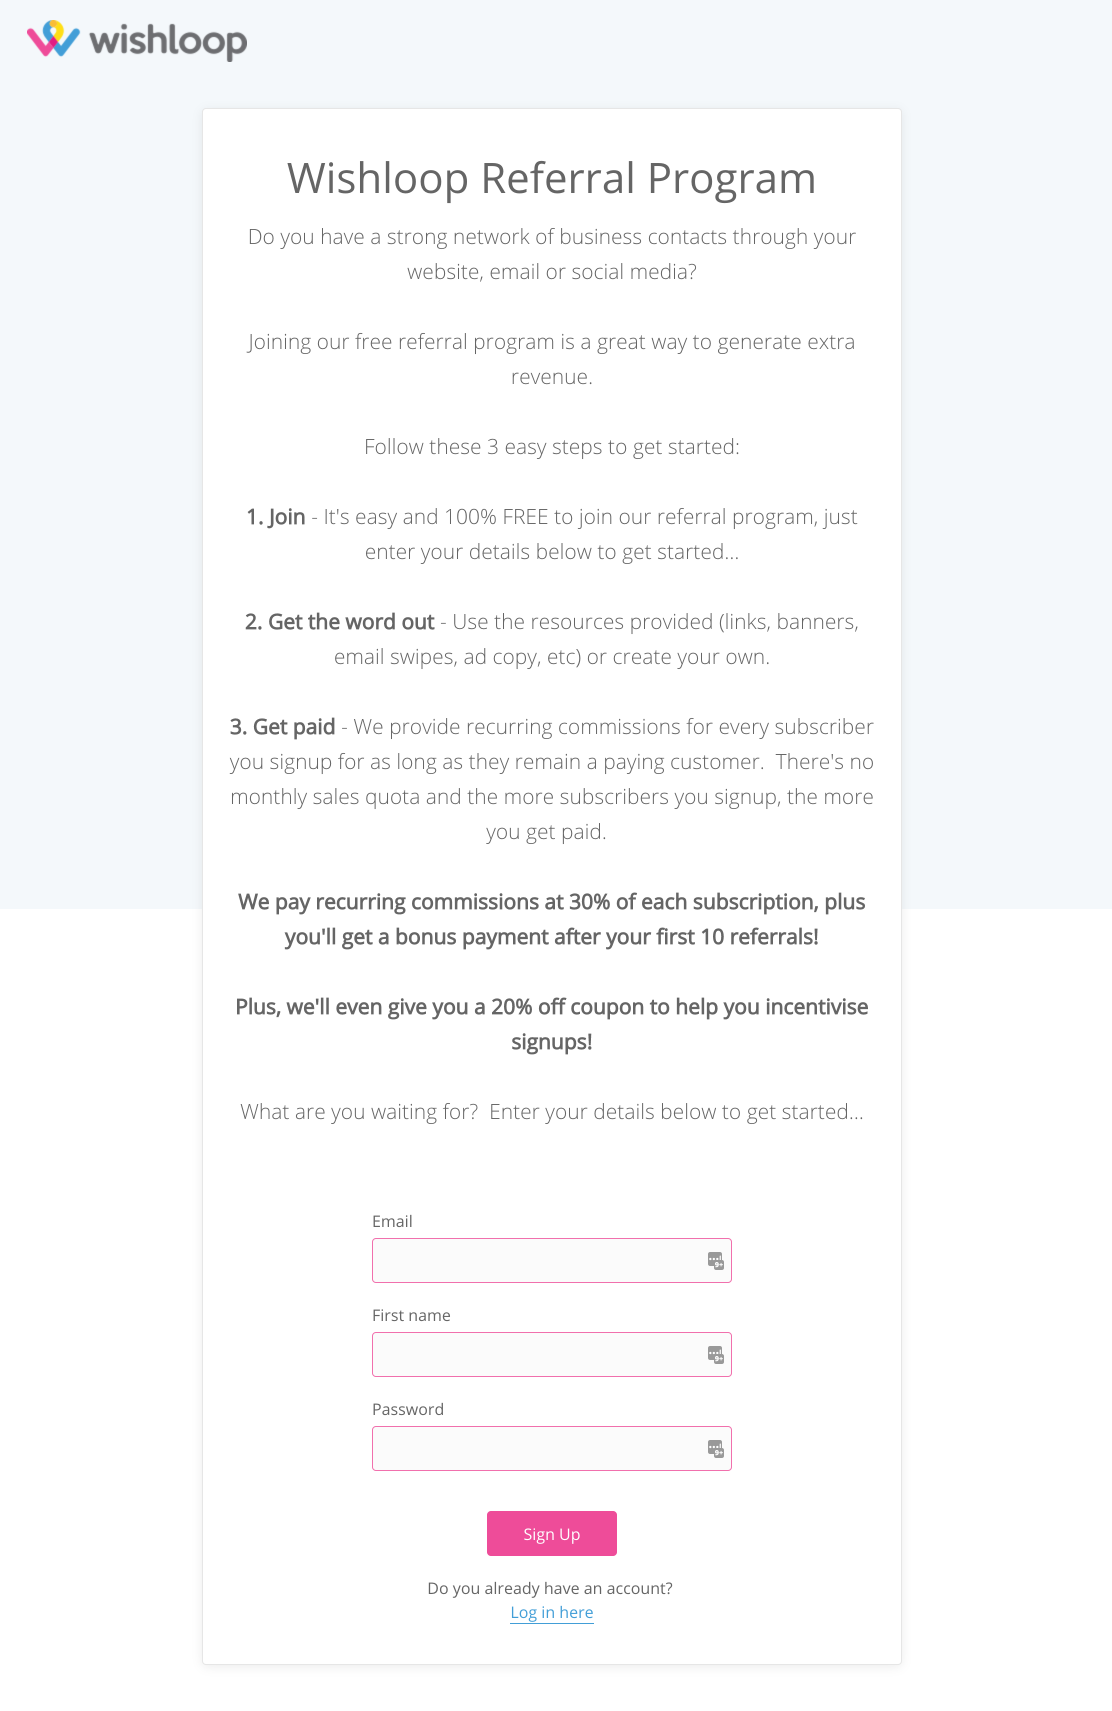Click the Password field label
The height and width of the screenshot is (1711, 1112).
[408, 1409]
